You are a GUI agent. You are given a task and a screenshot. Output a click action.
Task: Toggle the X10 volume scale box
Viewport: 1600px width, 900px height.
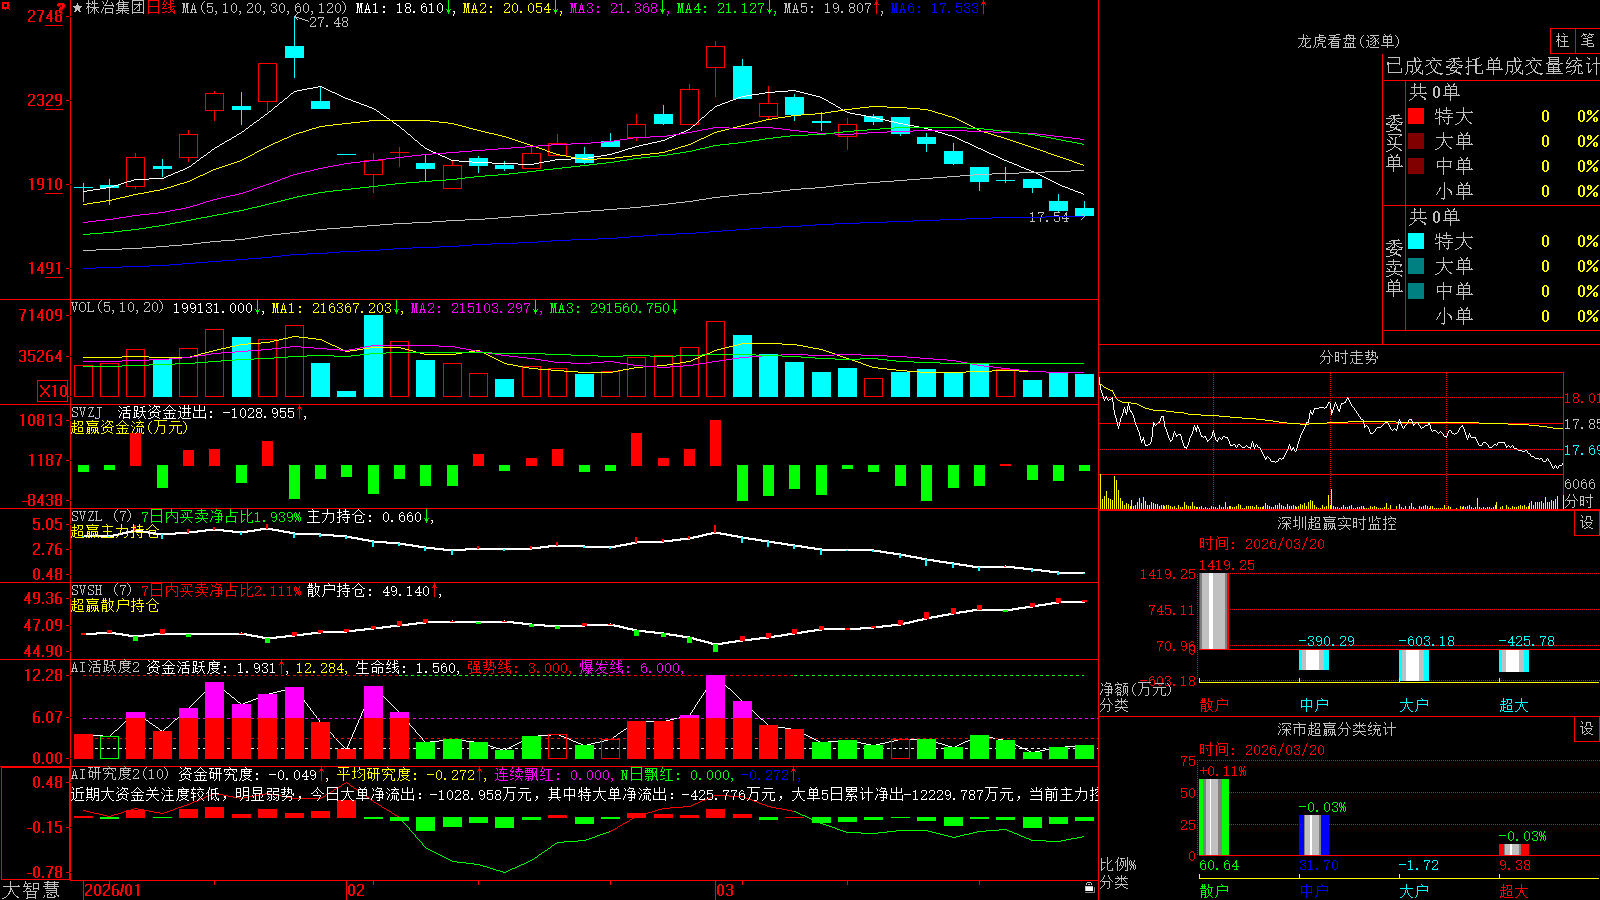tap(53, 391)
